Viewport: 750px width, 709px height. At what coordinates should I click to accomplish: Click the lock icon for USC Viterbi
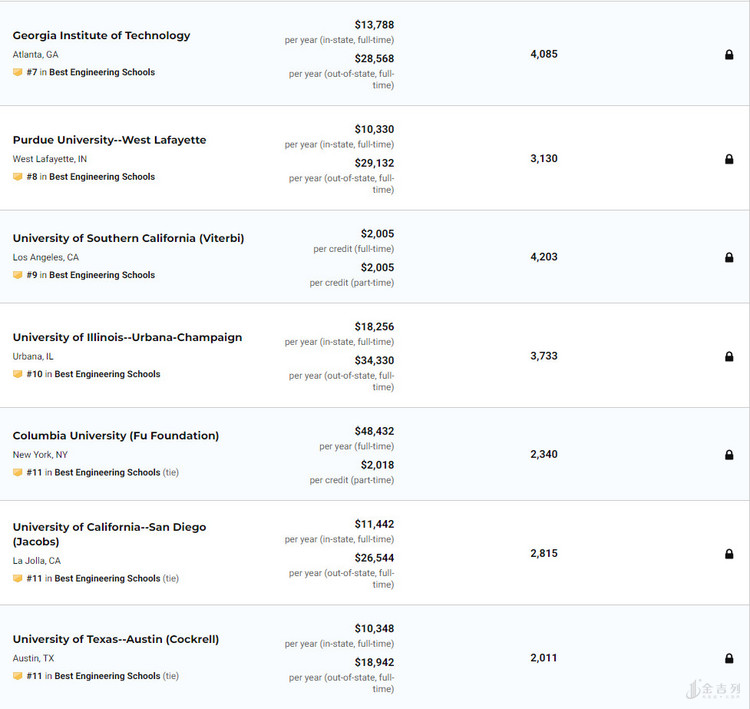729,257
